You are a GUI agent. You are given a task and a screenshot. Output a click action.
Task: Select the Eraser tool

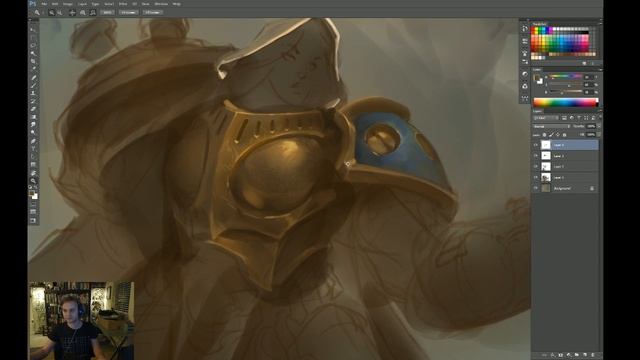[33, 109]
